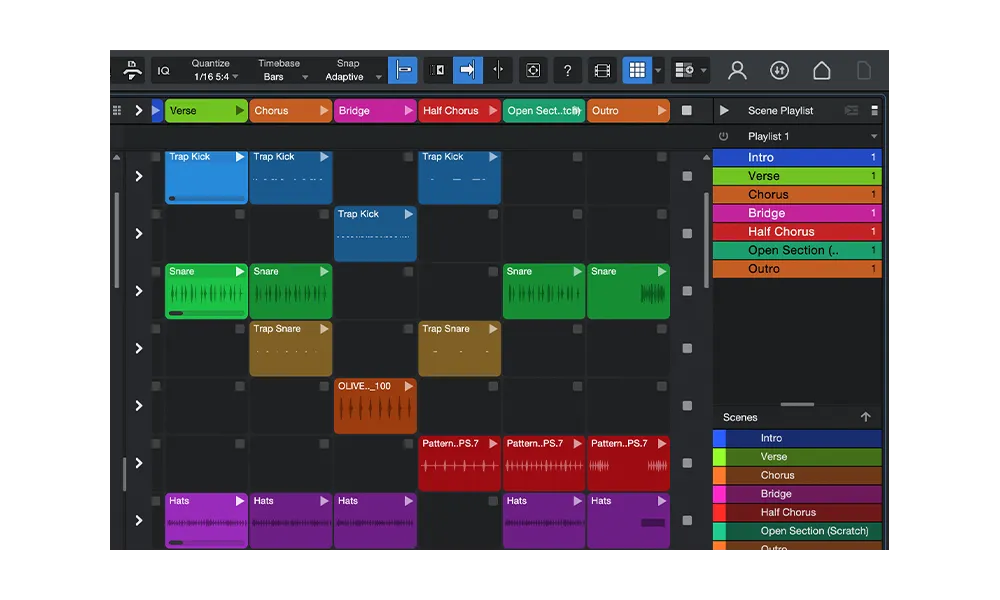Toggle the autoscroll right-arrow icon

point(467,70)
